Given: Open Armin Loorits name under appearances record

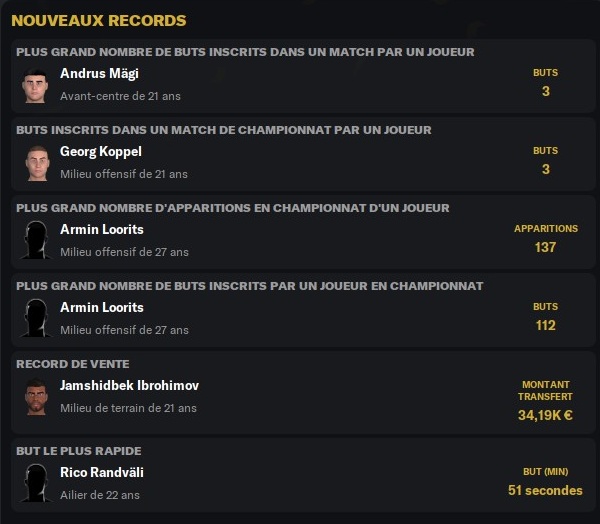Looking at the screenshot, I should point(102,229).
